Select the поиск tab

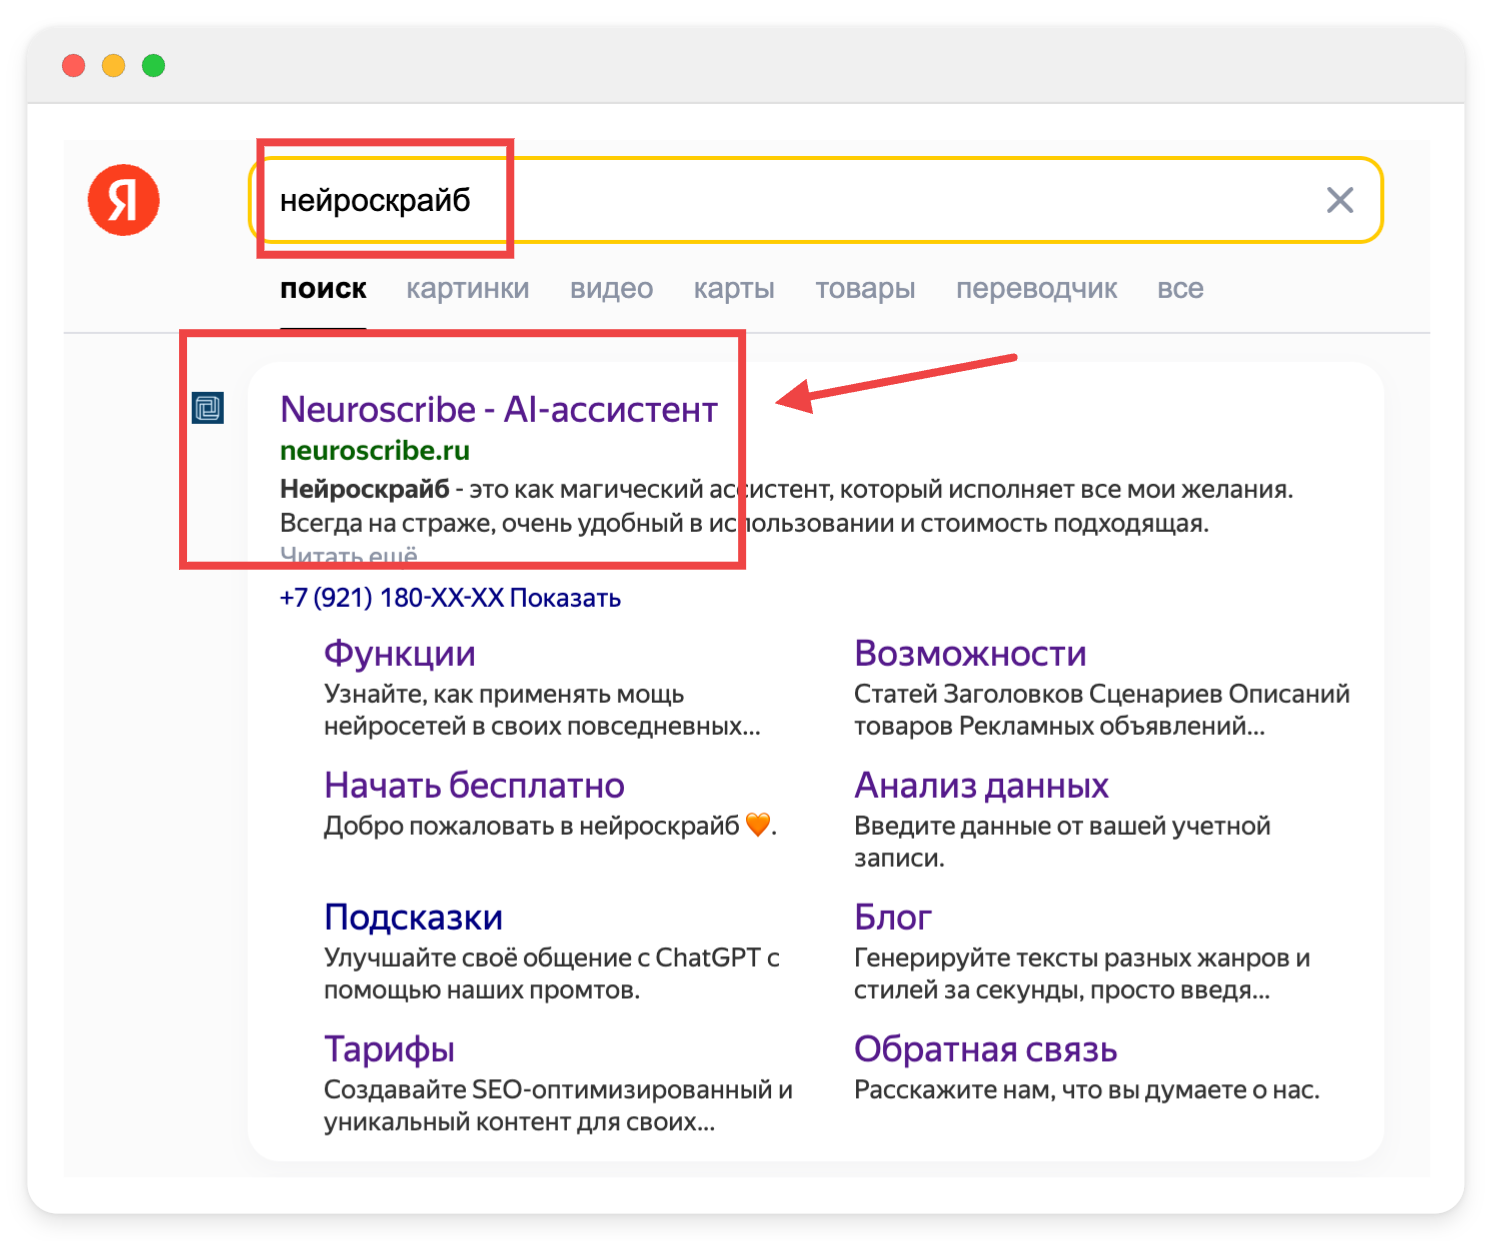tap(323, 289)
